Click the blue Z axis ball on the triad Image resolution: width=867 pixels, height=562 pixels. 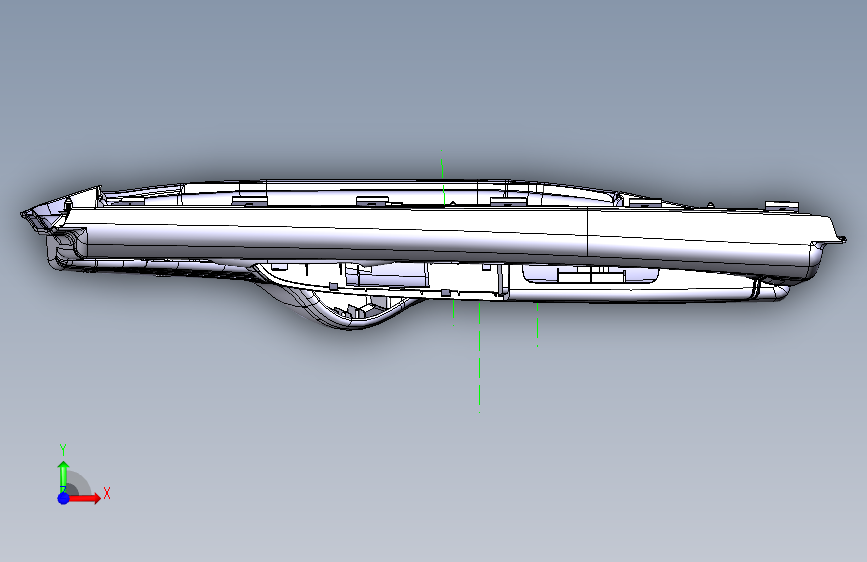pyautogui.click(x=64, y=498)
